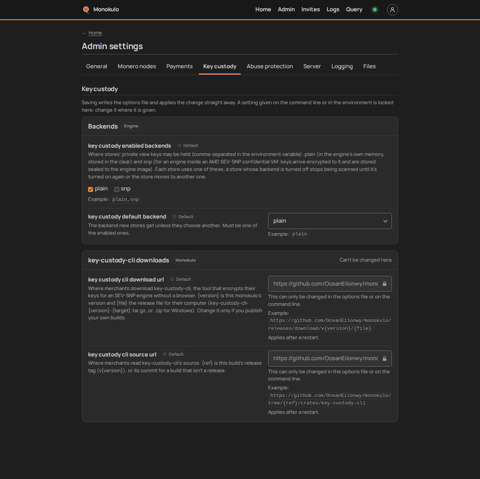
Task: Open the Logging tab
Action: click(342, 66)
